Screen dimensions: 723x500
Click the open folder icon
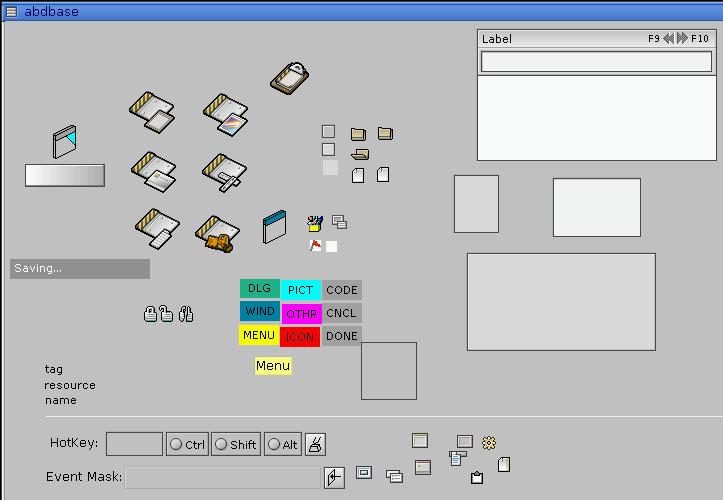[x=360, y=154]
